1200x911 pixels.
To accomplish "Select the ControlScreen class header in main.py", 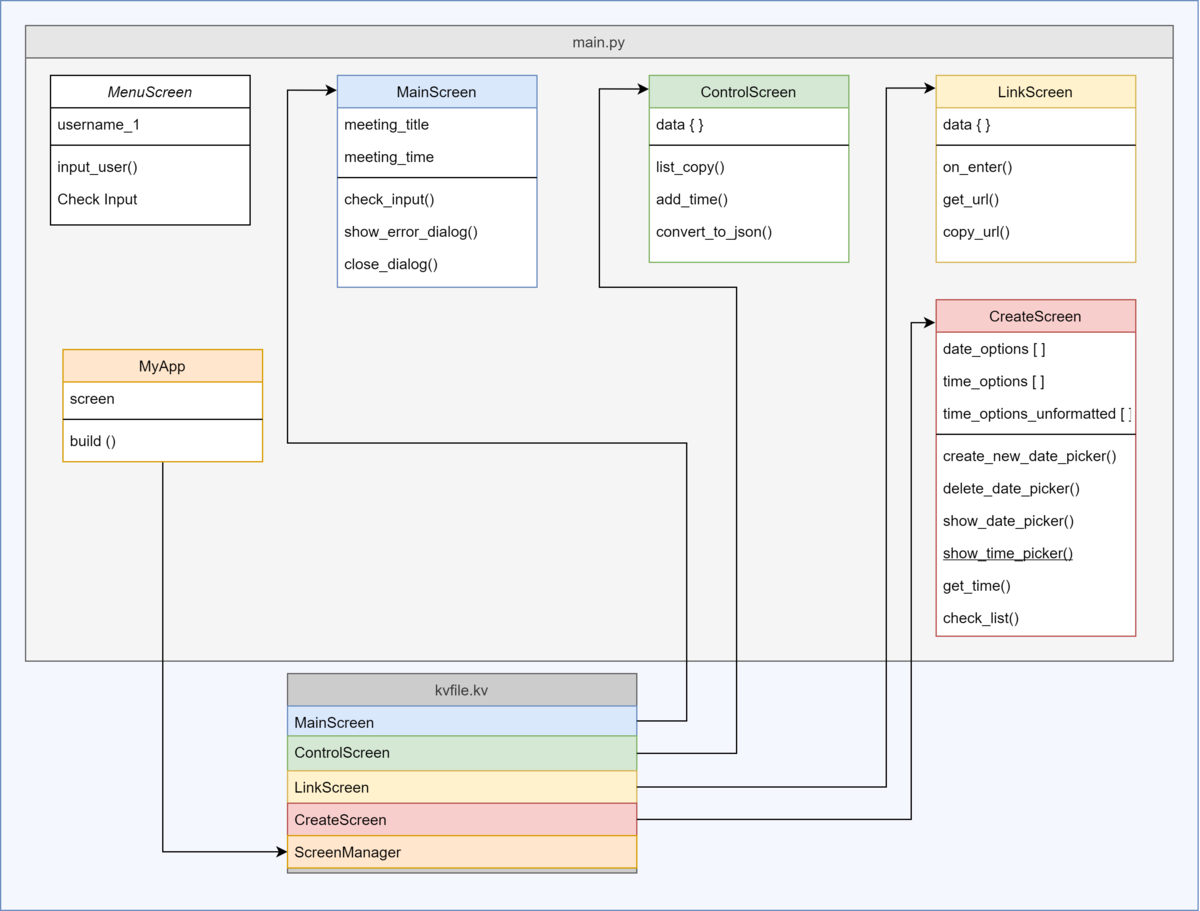I will [748, 92].
